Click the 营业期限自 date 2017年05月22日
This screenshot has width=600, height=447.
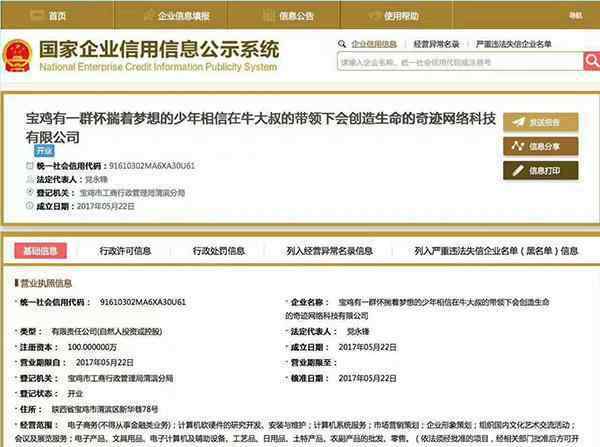point(104,362)
